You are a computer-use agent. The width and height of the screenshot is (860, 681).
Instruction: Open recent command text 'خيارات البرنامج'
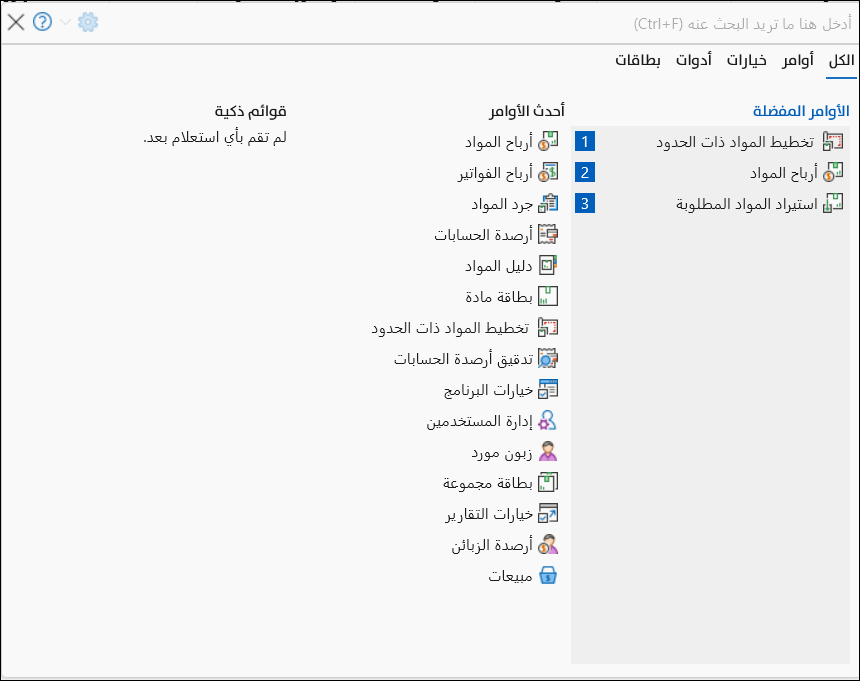[488, 390]
